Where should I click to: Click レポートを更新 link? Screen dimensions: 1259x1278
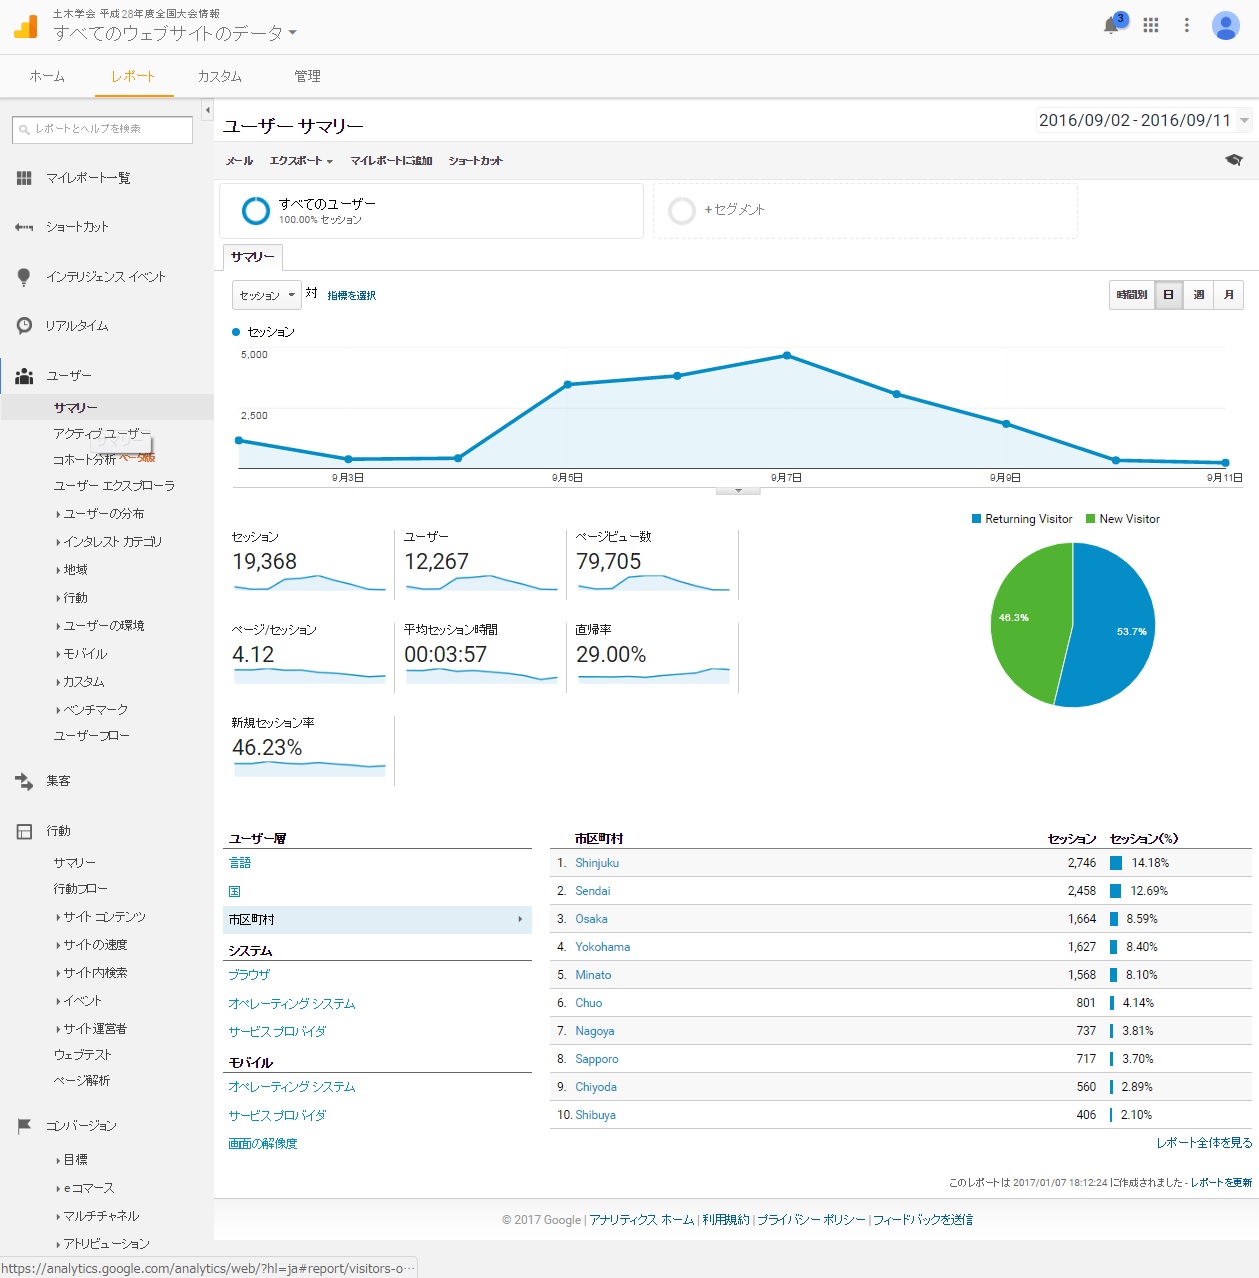tap(1221, 1183)
